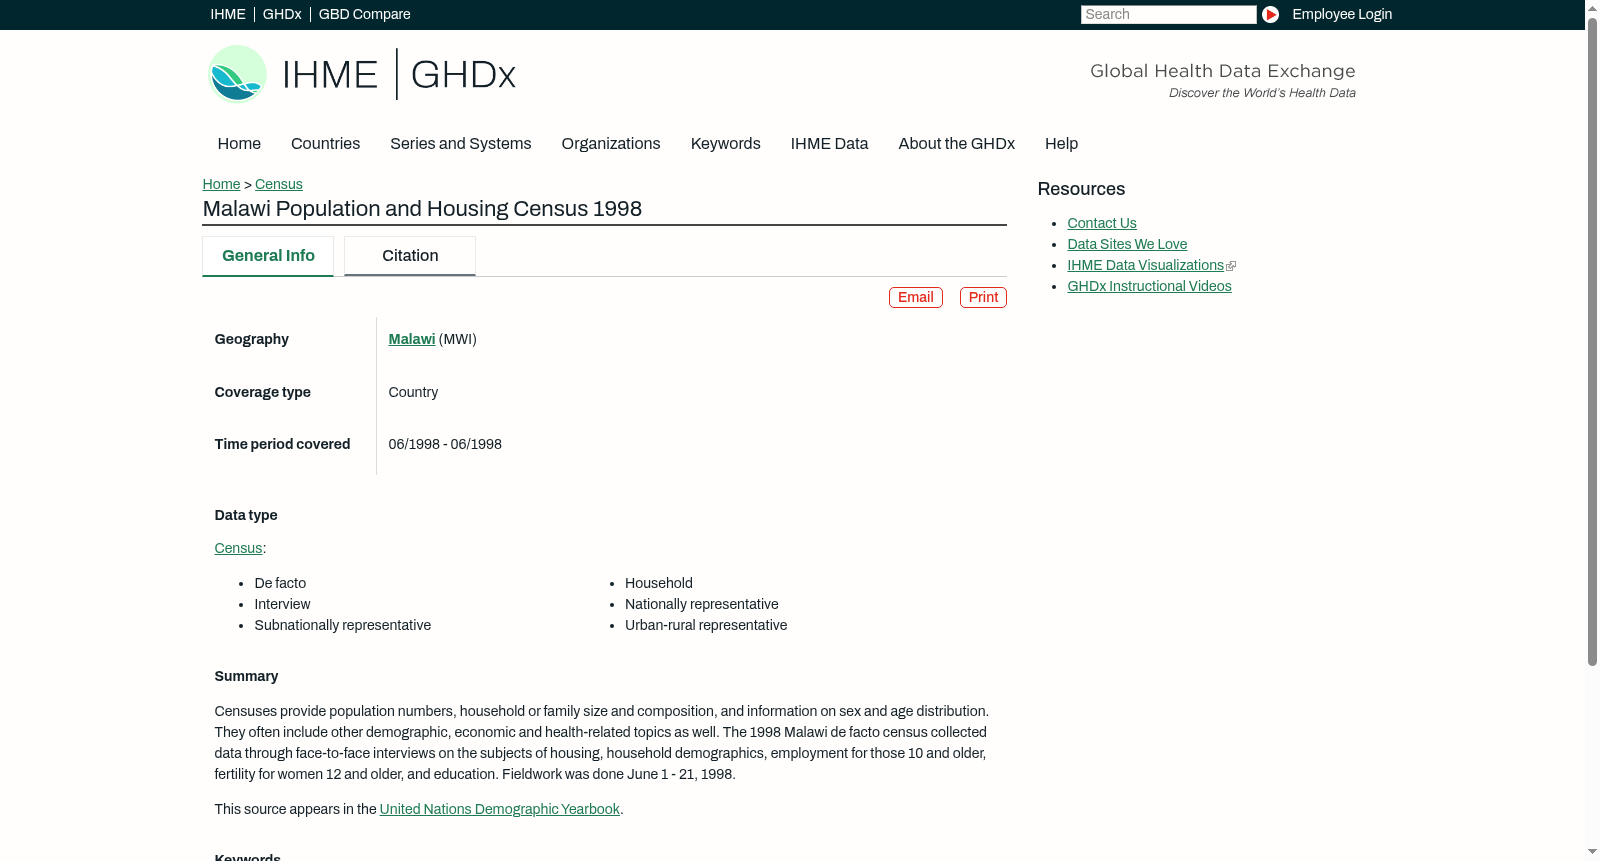This screenshot has width=1600, height=861.
Task: Click 'Global Health Data Exchange' header text
Action: [x=1222, y=71]
